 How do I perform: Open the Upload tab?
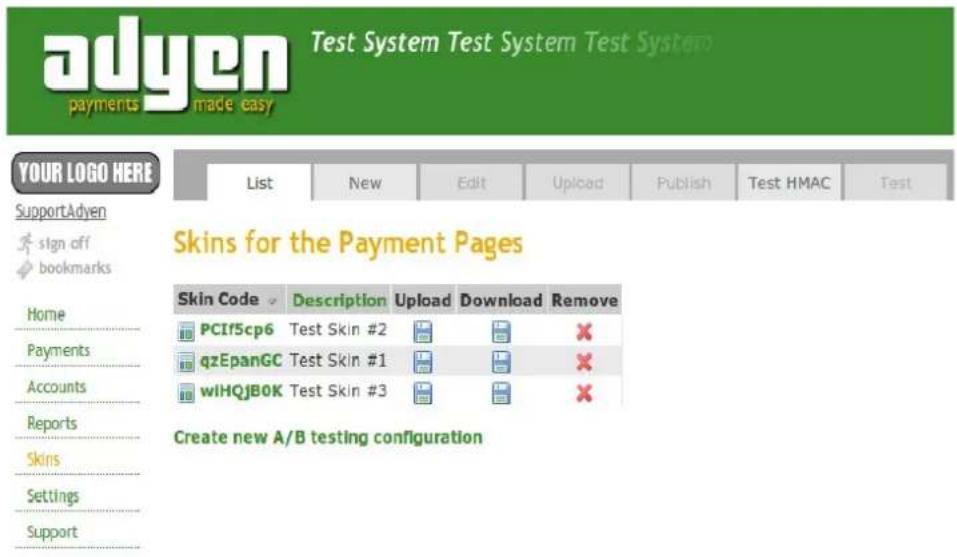click(x=577, y=182)
